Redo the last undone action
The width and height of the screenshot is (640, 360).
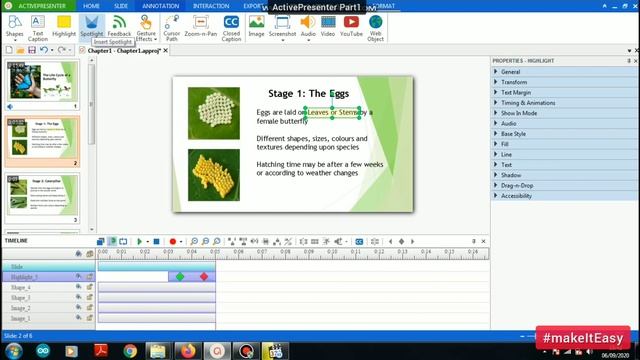coord(62,50)
